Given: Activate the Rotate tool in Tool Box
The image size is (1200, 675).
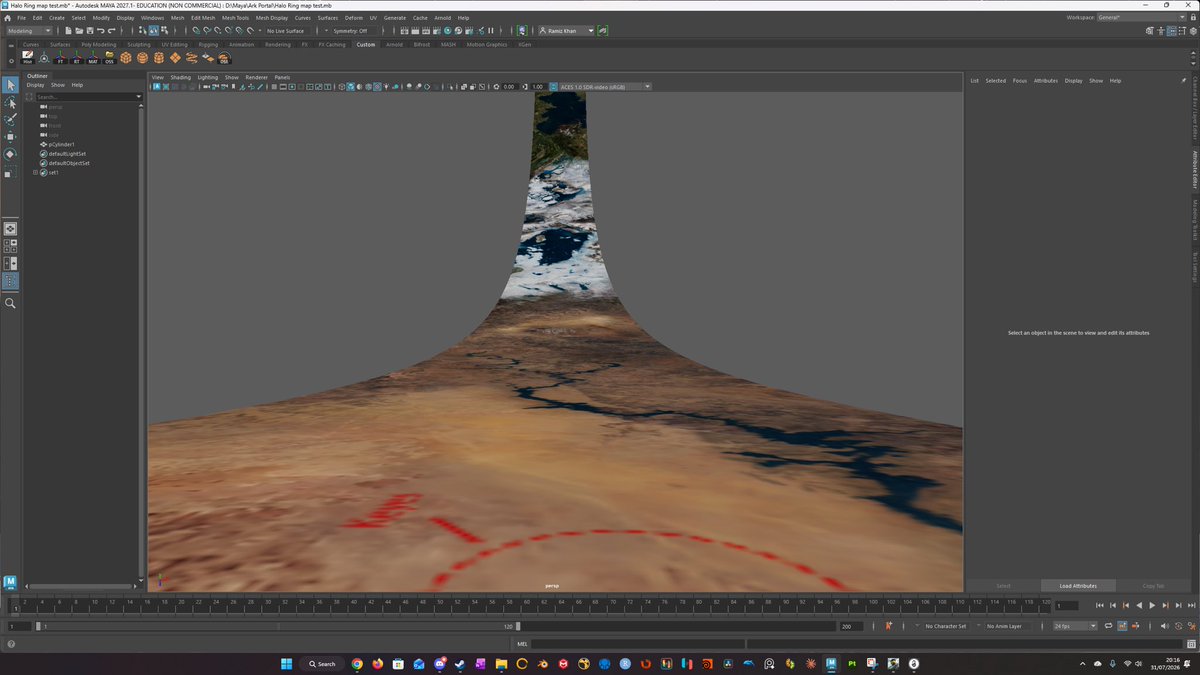Looking at the screenshot, I should [10, 154].
